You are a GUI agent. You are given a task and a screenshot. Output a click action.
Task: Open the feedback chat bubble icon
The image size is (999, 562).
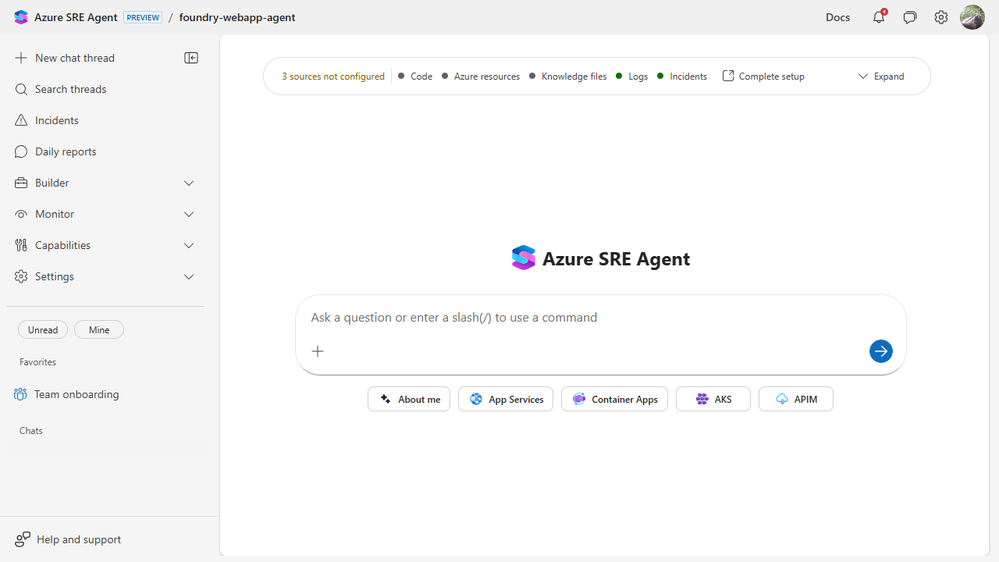pyautogui.click(x=910, y=17)
